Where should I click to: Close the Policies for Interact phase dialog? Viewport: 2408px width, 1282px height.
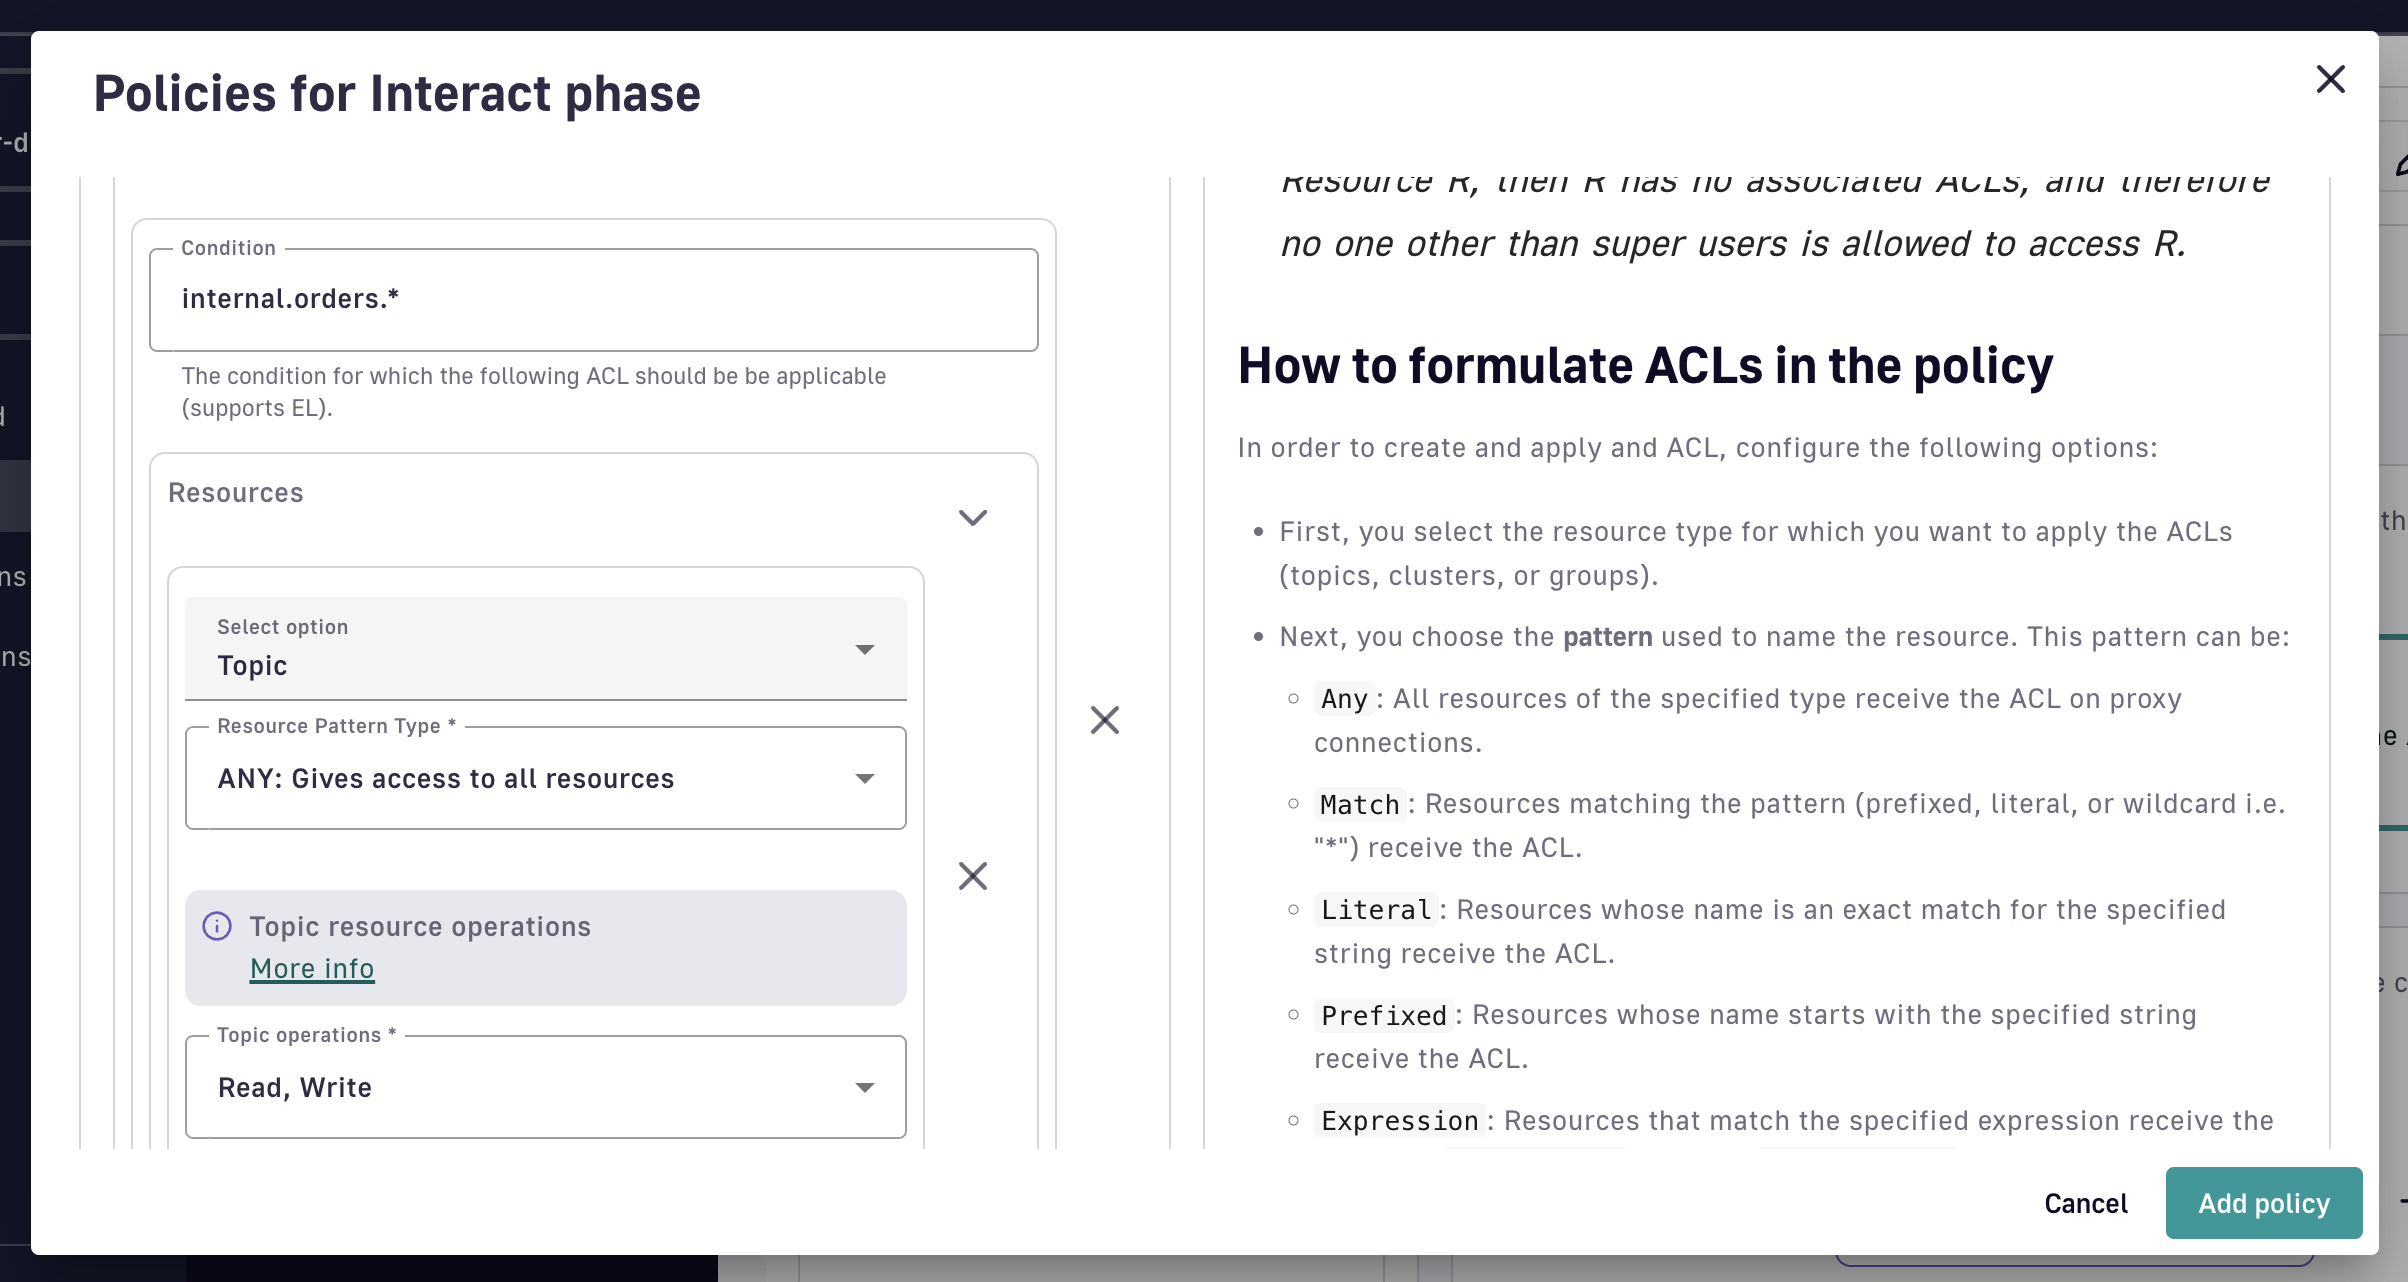point(2330,79)
